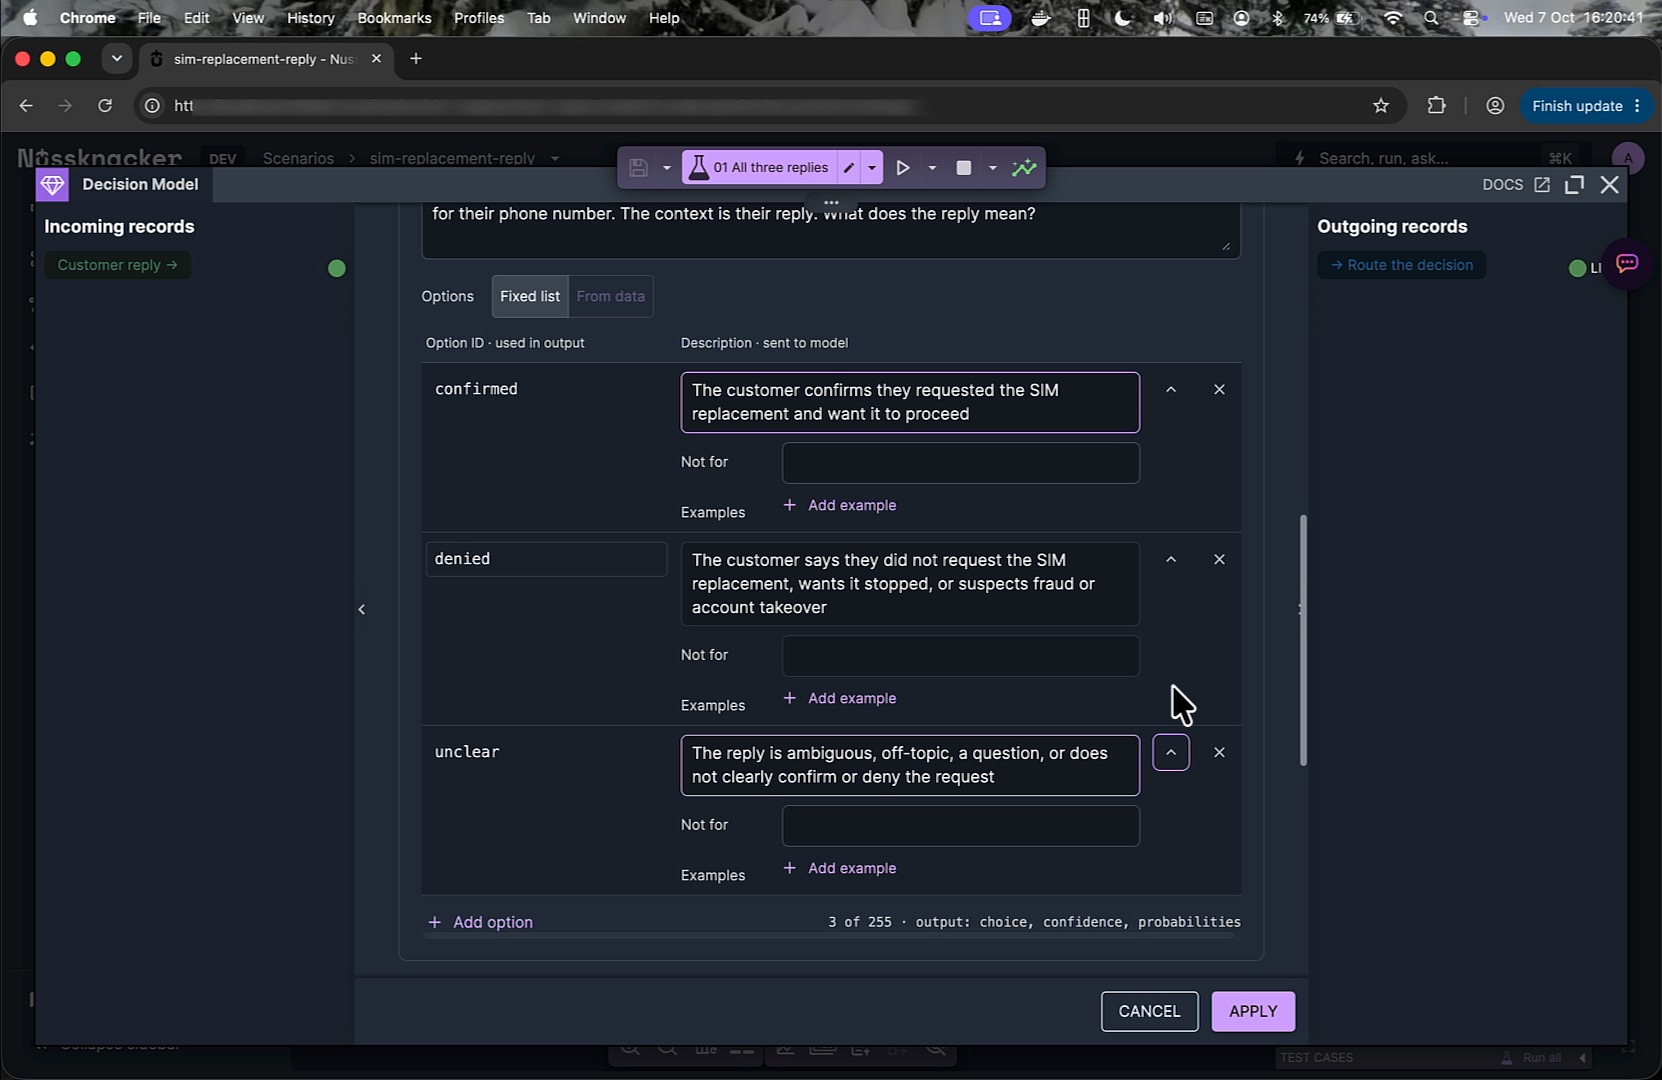Add example to the denied option
This screenshot has height=1080, width=1662.
click(x=840, y=699)
